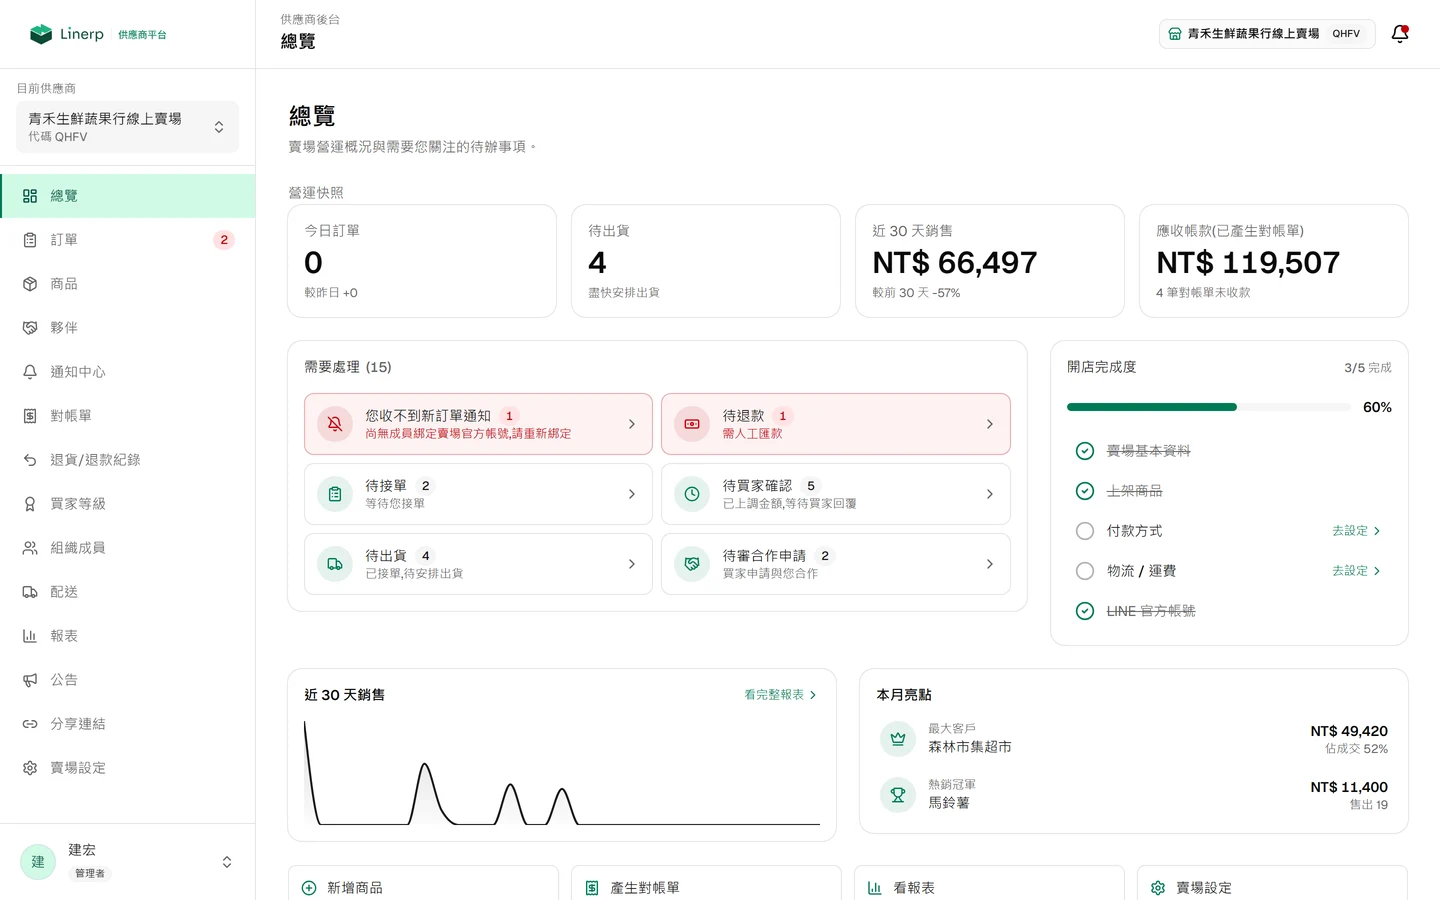This screenshot has width=1440, height=900.
Task: Open the 待接單 card chevron
Action: pyautogui.click(x=632, y=494)
